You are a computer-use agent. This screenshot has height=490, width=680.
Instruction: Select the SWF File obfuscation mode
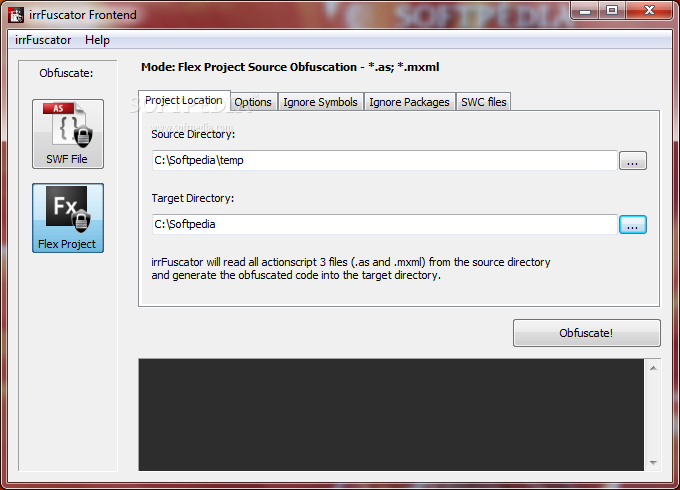tap(68, 134)
